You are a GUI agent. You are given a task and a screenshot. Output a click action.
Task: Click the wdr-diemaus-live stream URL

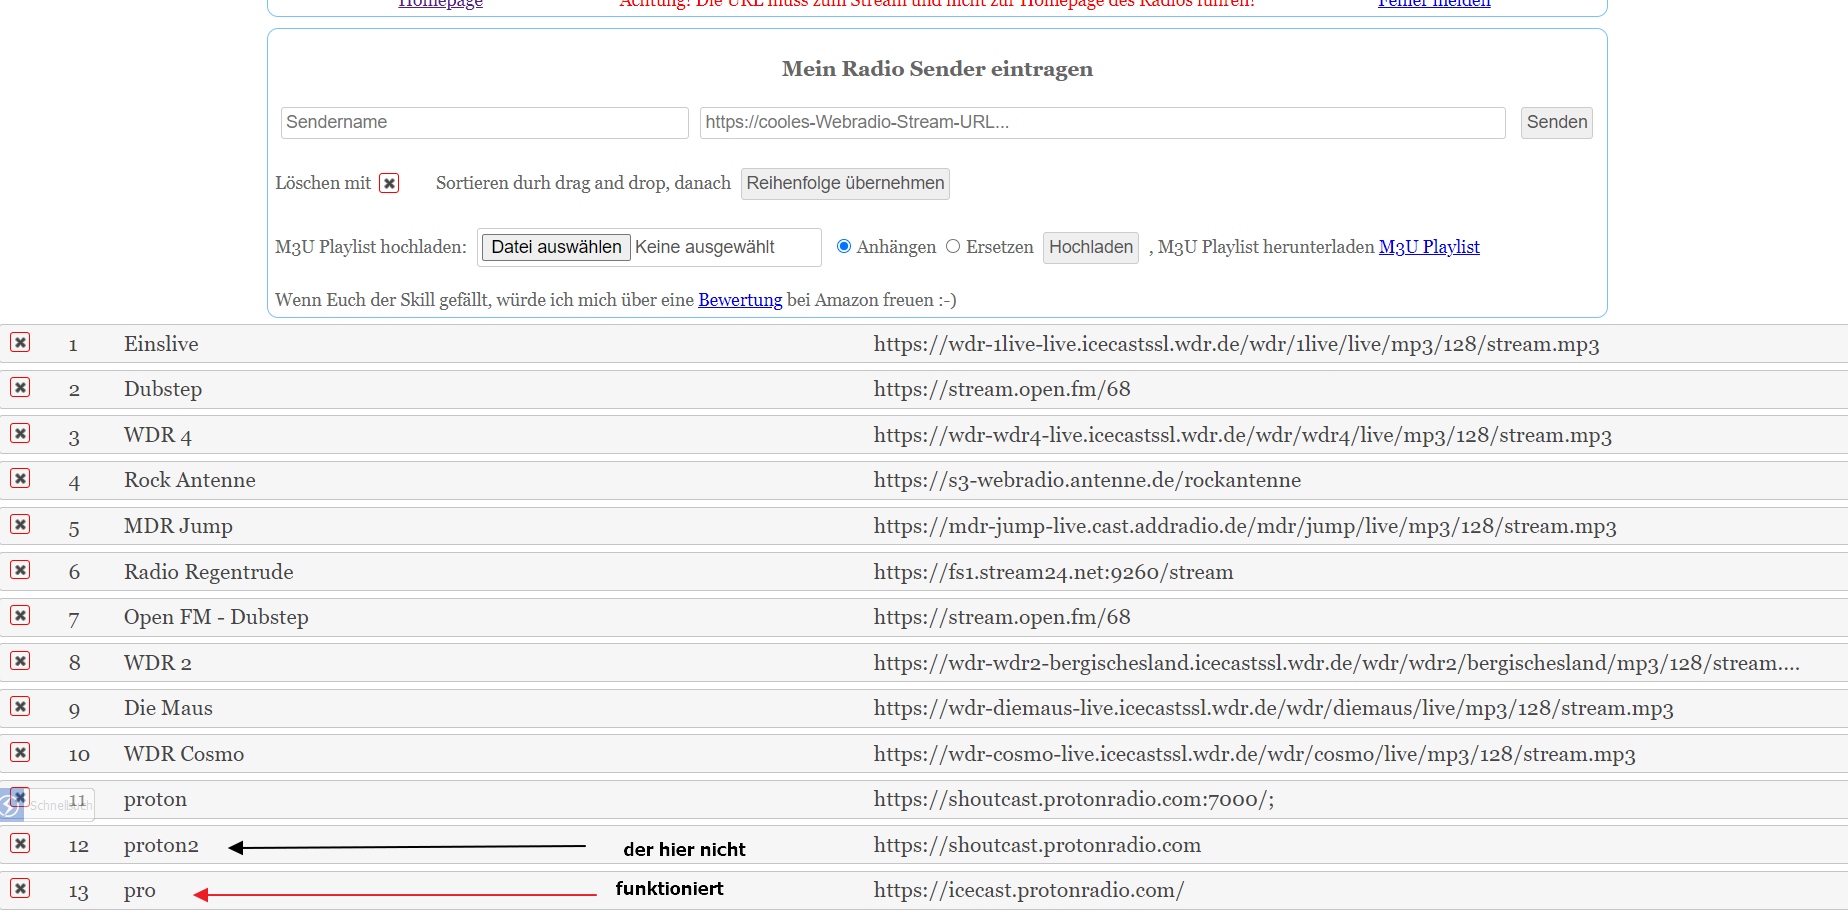pyautogui.click(x=1273, y=708)
